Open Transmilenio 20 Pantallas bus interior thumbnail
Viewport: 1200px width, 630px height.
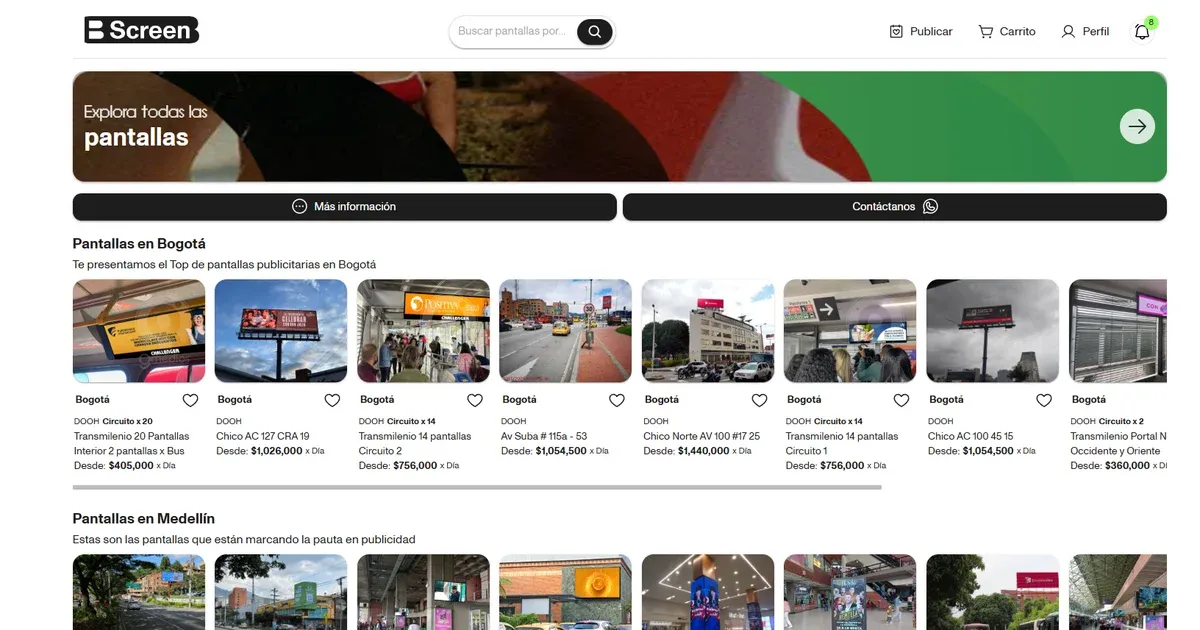139,331
